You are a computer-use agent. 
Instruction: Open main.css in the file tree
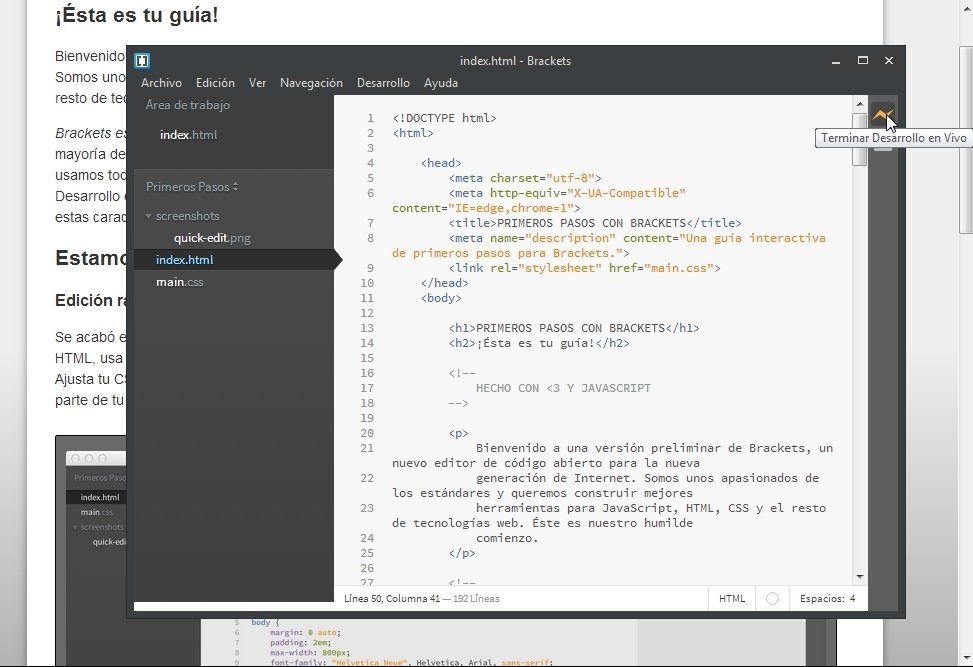click(x=179, y=282)
